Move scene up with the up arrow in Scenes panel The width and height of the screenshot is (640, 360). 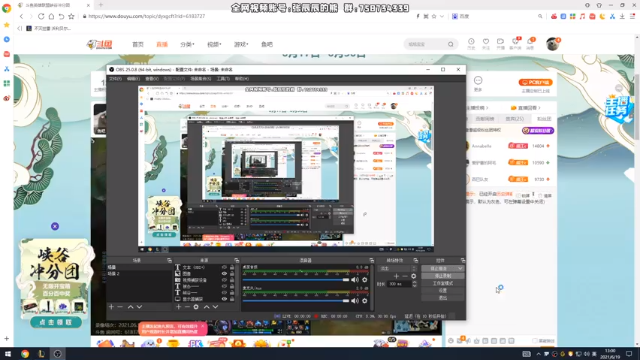[131, 307]
